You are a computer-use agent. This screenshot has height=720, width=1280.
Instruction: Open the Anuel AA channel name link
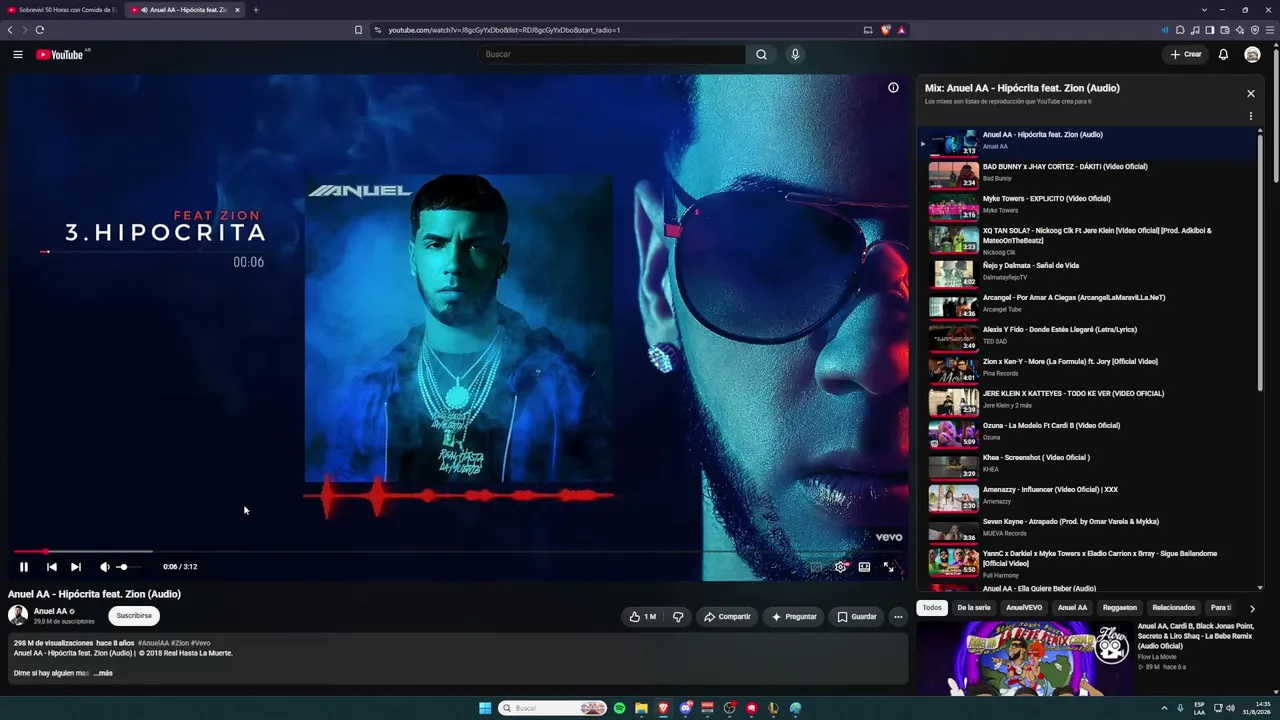click(x=50, y=611)
